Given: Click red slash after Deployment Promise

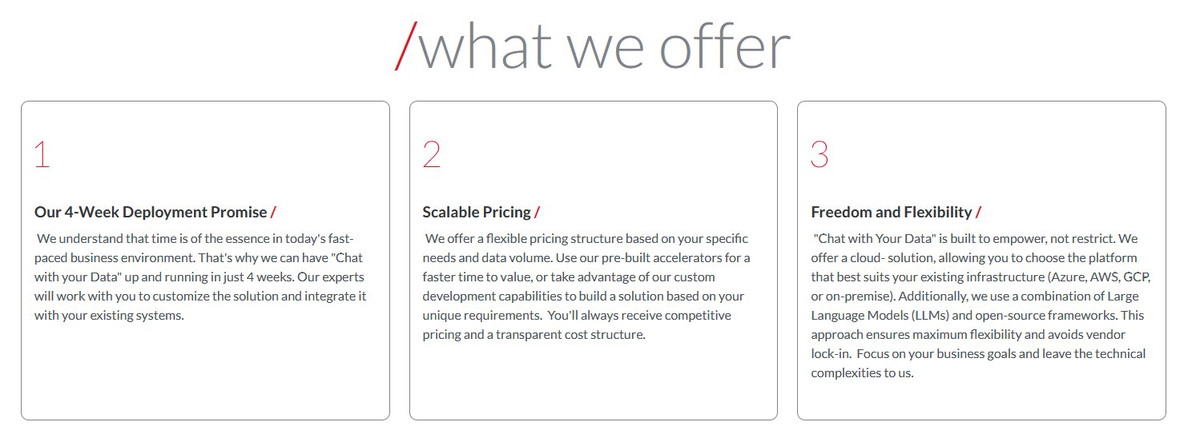Looking at the screenshot, I should (274, 212).
